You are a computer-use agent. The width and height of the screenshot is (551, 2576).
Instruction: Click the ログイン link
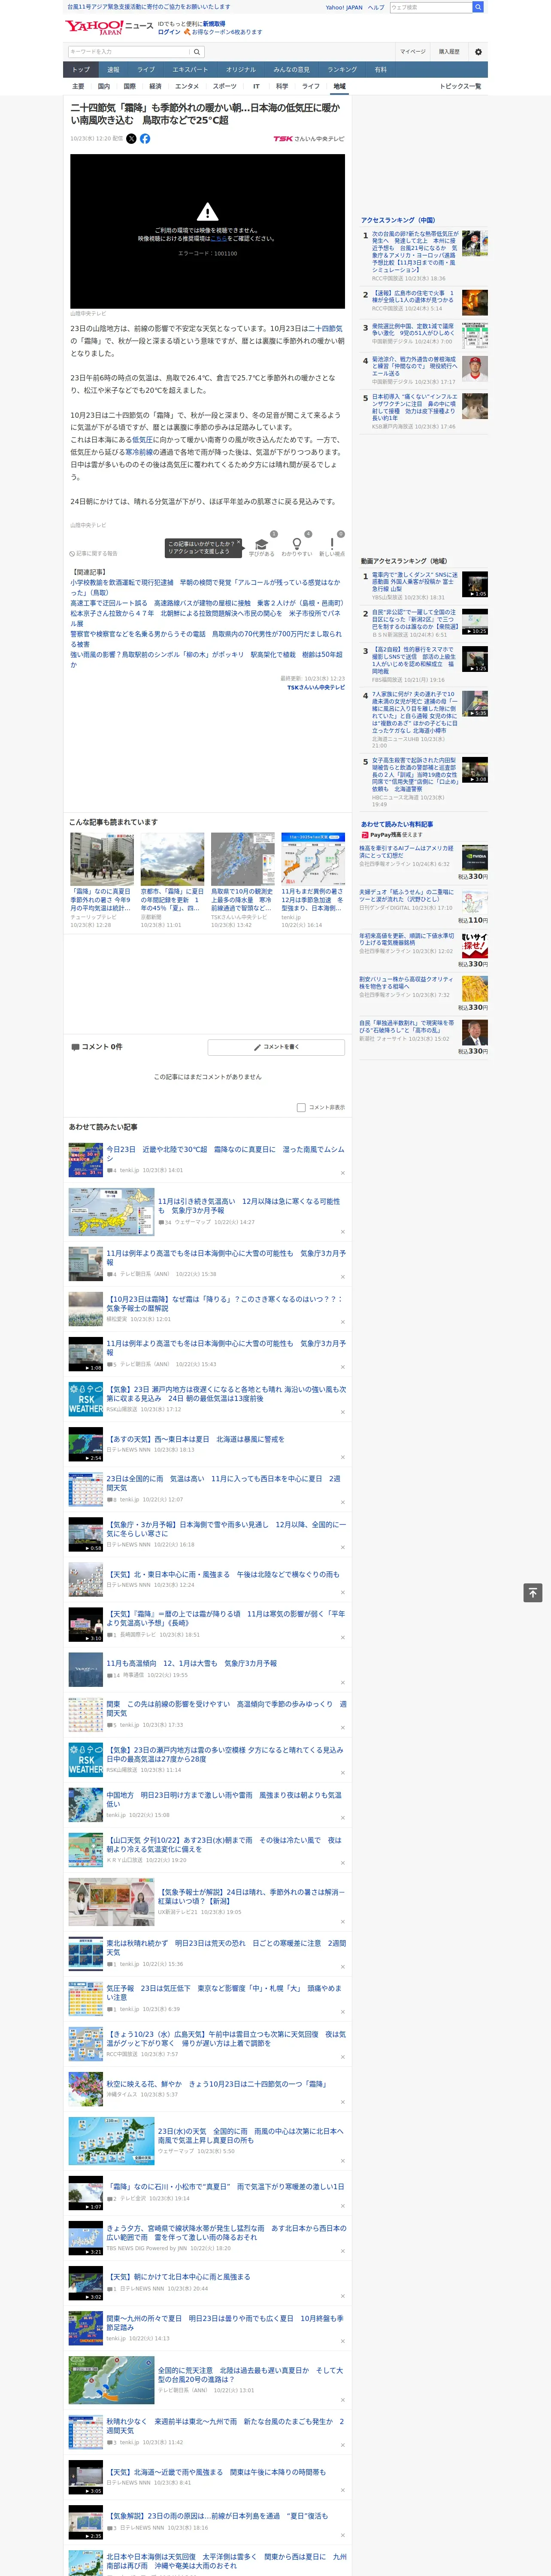click(x=169, y=32)
